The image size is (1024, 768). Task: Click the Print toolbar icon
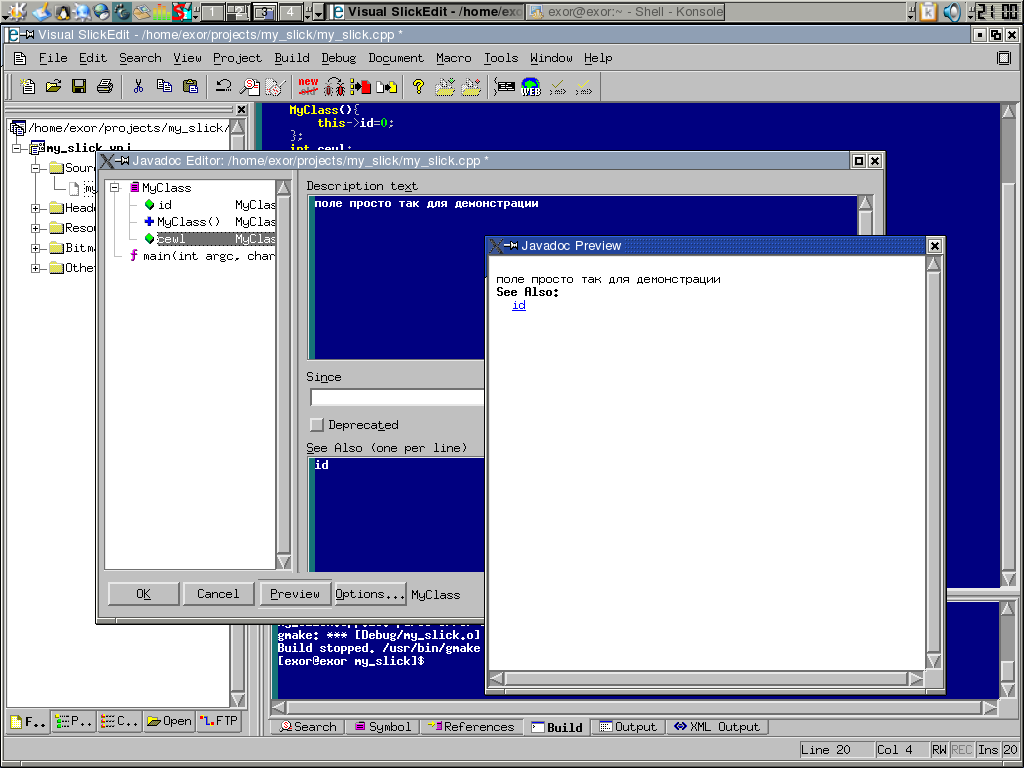tap(105, 86)
